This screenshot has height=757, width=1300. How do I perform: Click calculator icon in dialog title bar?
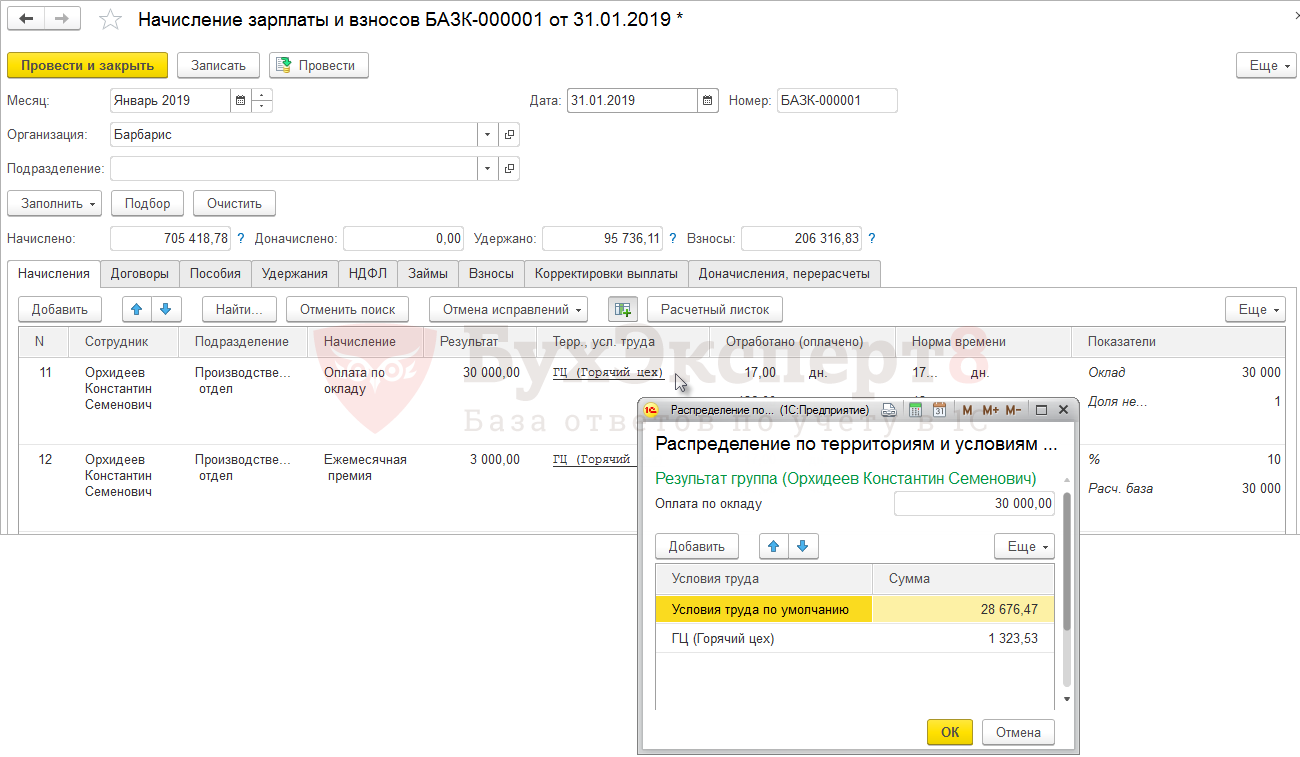pos(915,410)
